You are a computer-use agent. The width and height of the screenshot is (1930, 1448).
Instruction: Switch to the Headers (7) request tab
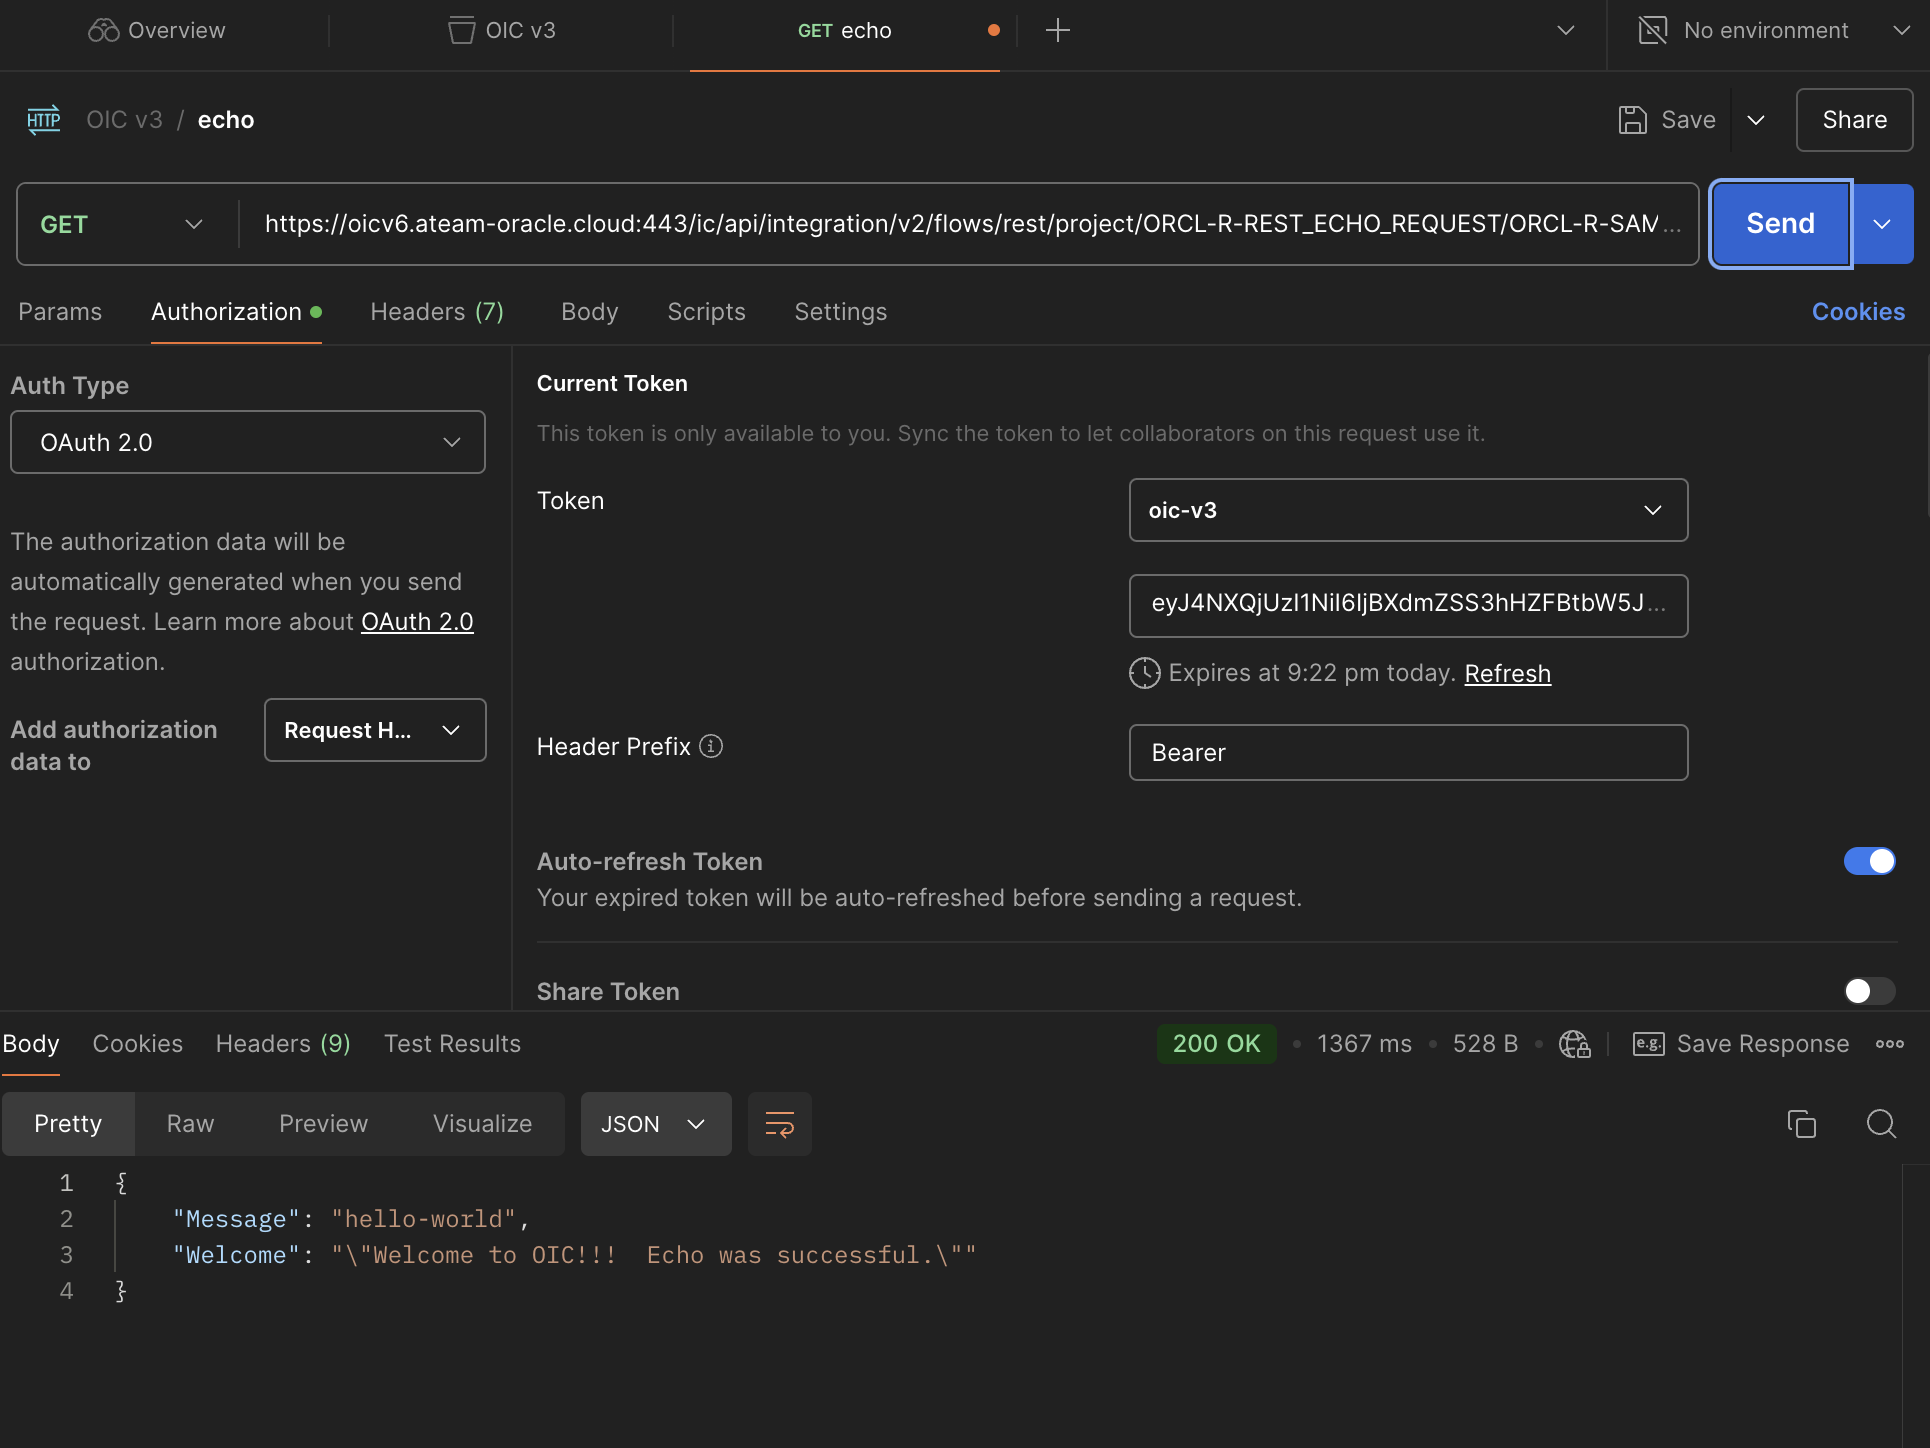(436, 312)
